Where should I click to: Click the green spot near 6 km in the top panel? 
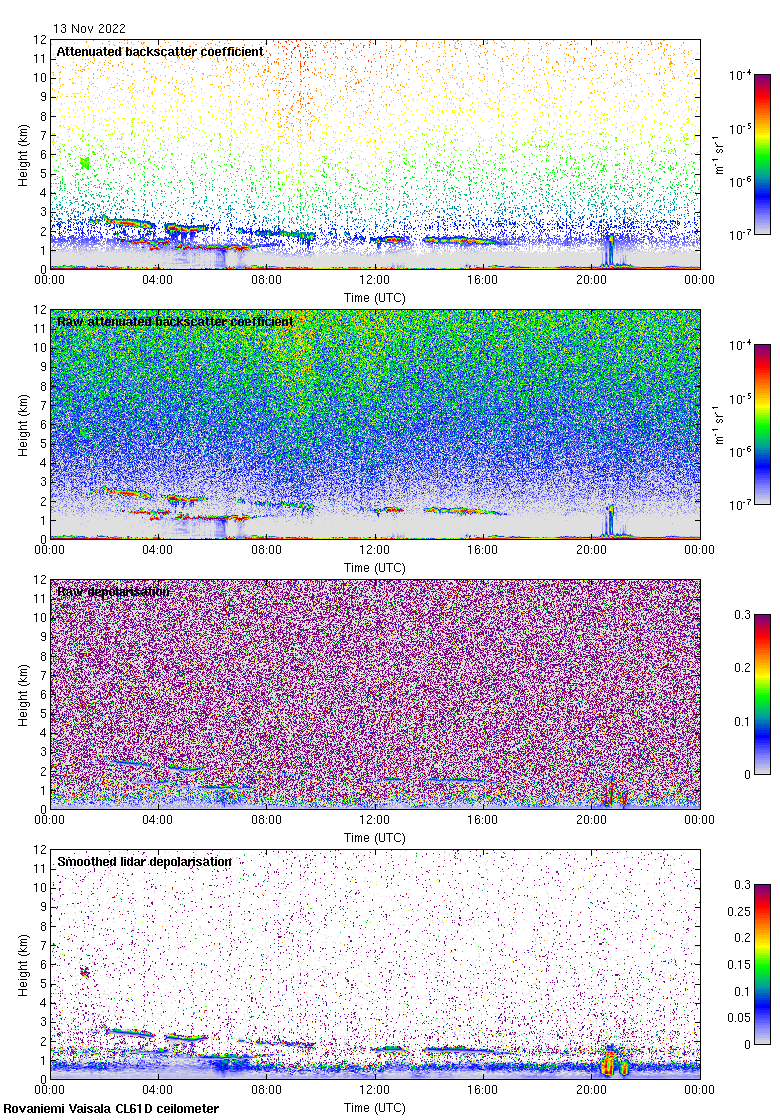[85, 164]
